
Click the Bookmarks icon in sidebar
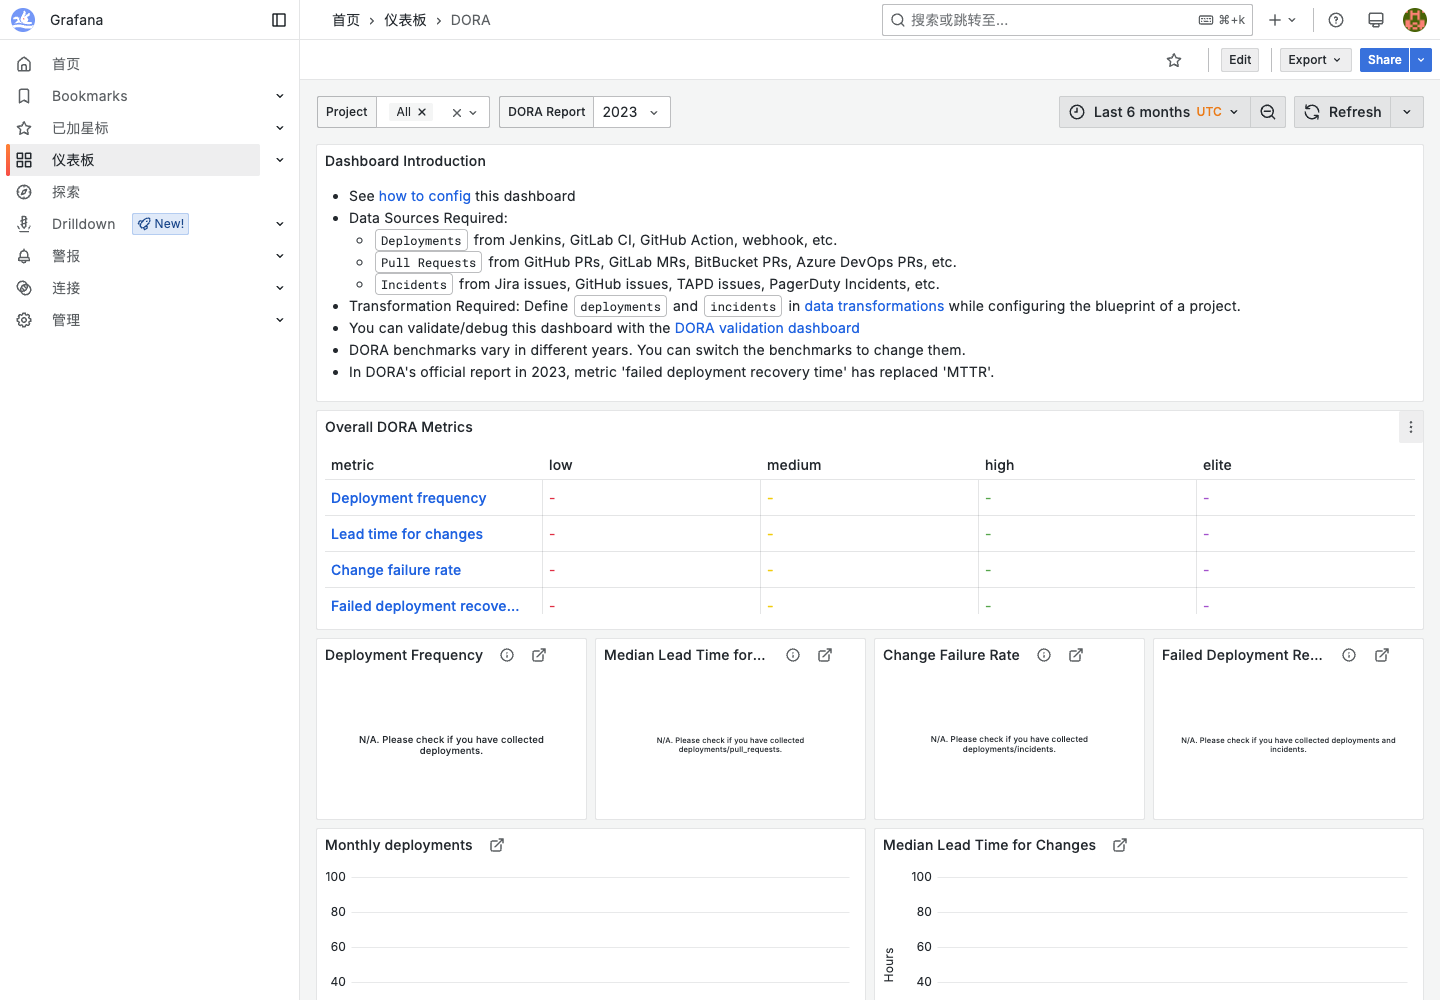(24, 96)
